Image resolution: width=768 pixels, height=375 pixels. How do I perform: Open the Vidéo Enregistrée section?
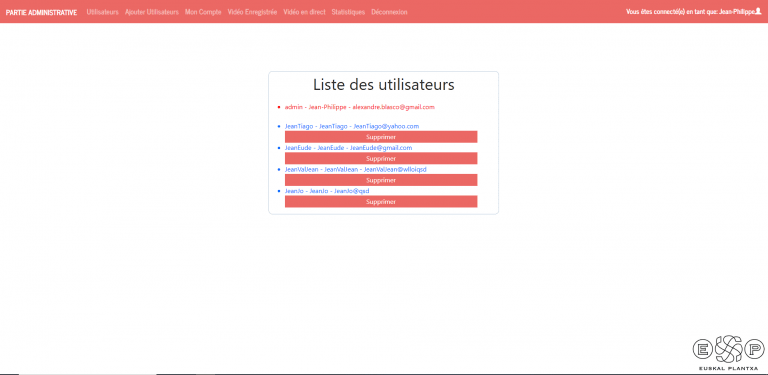click(x=252, y=12)
